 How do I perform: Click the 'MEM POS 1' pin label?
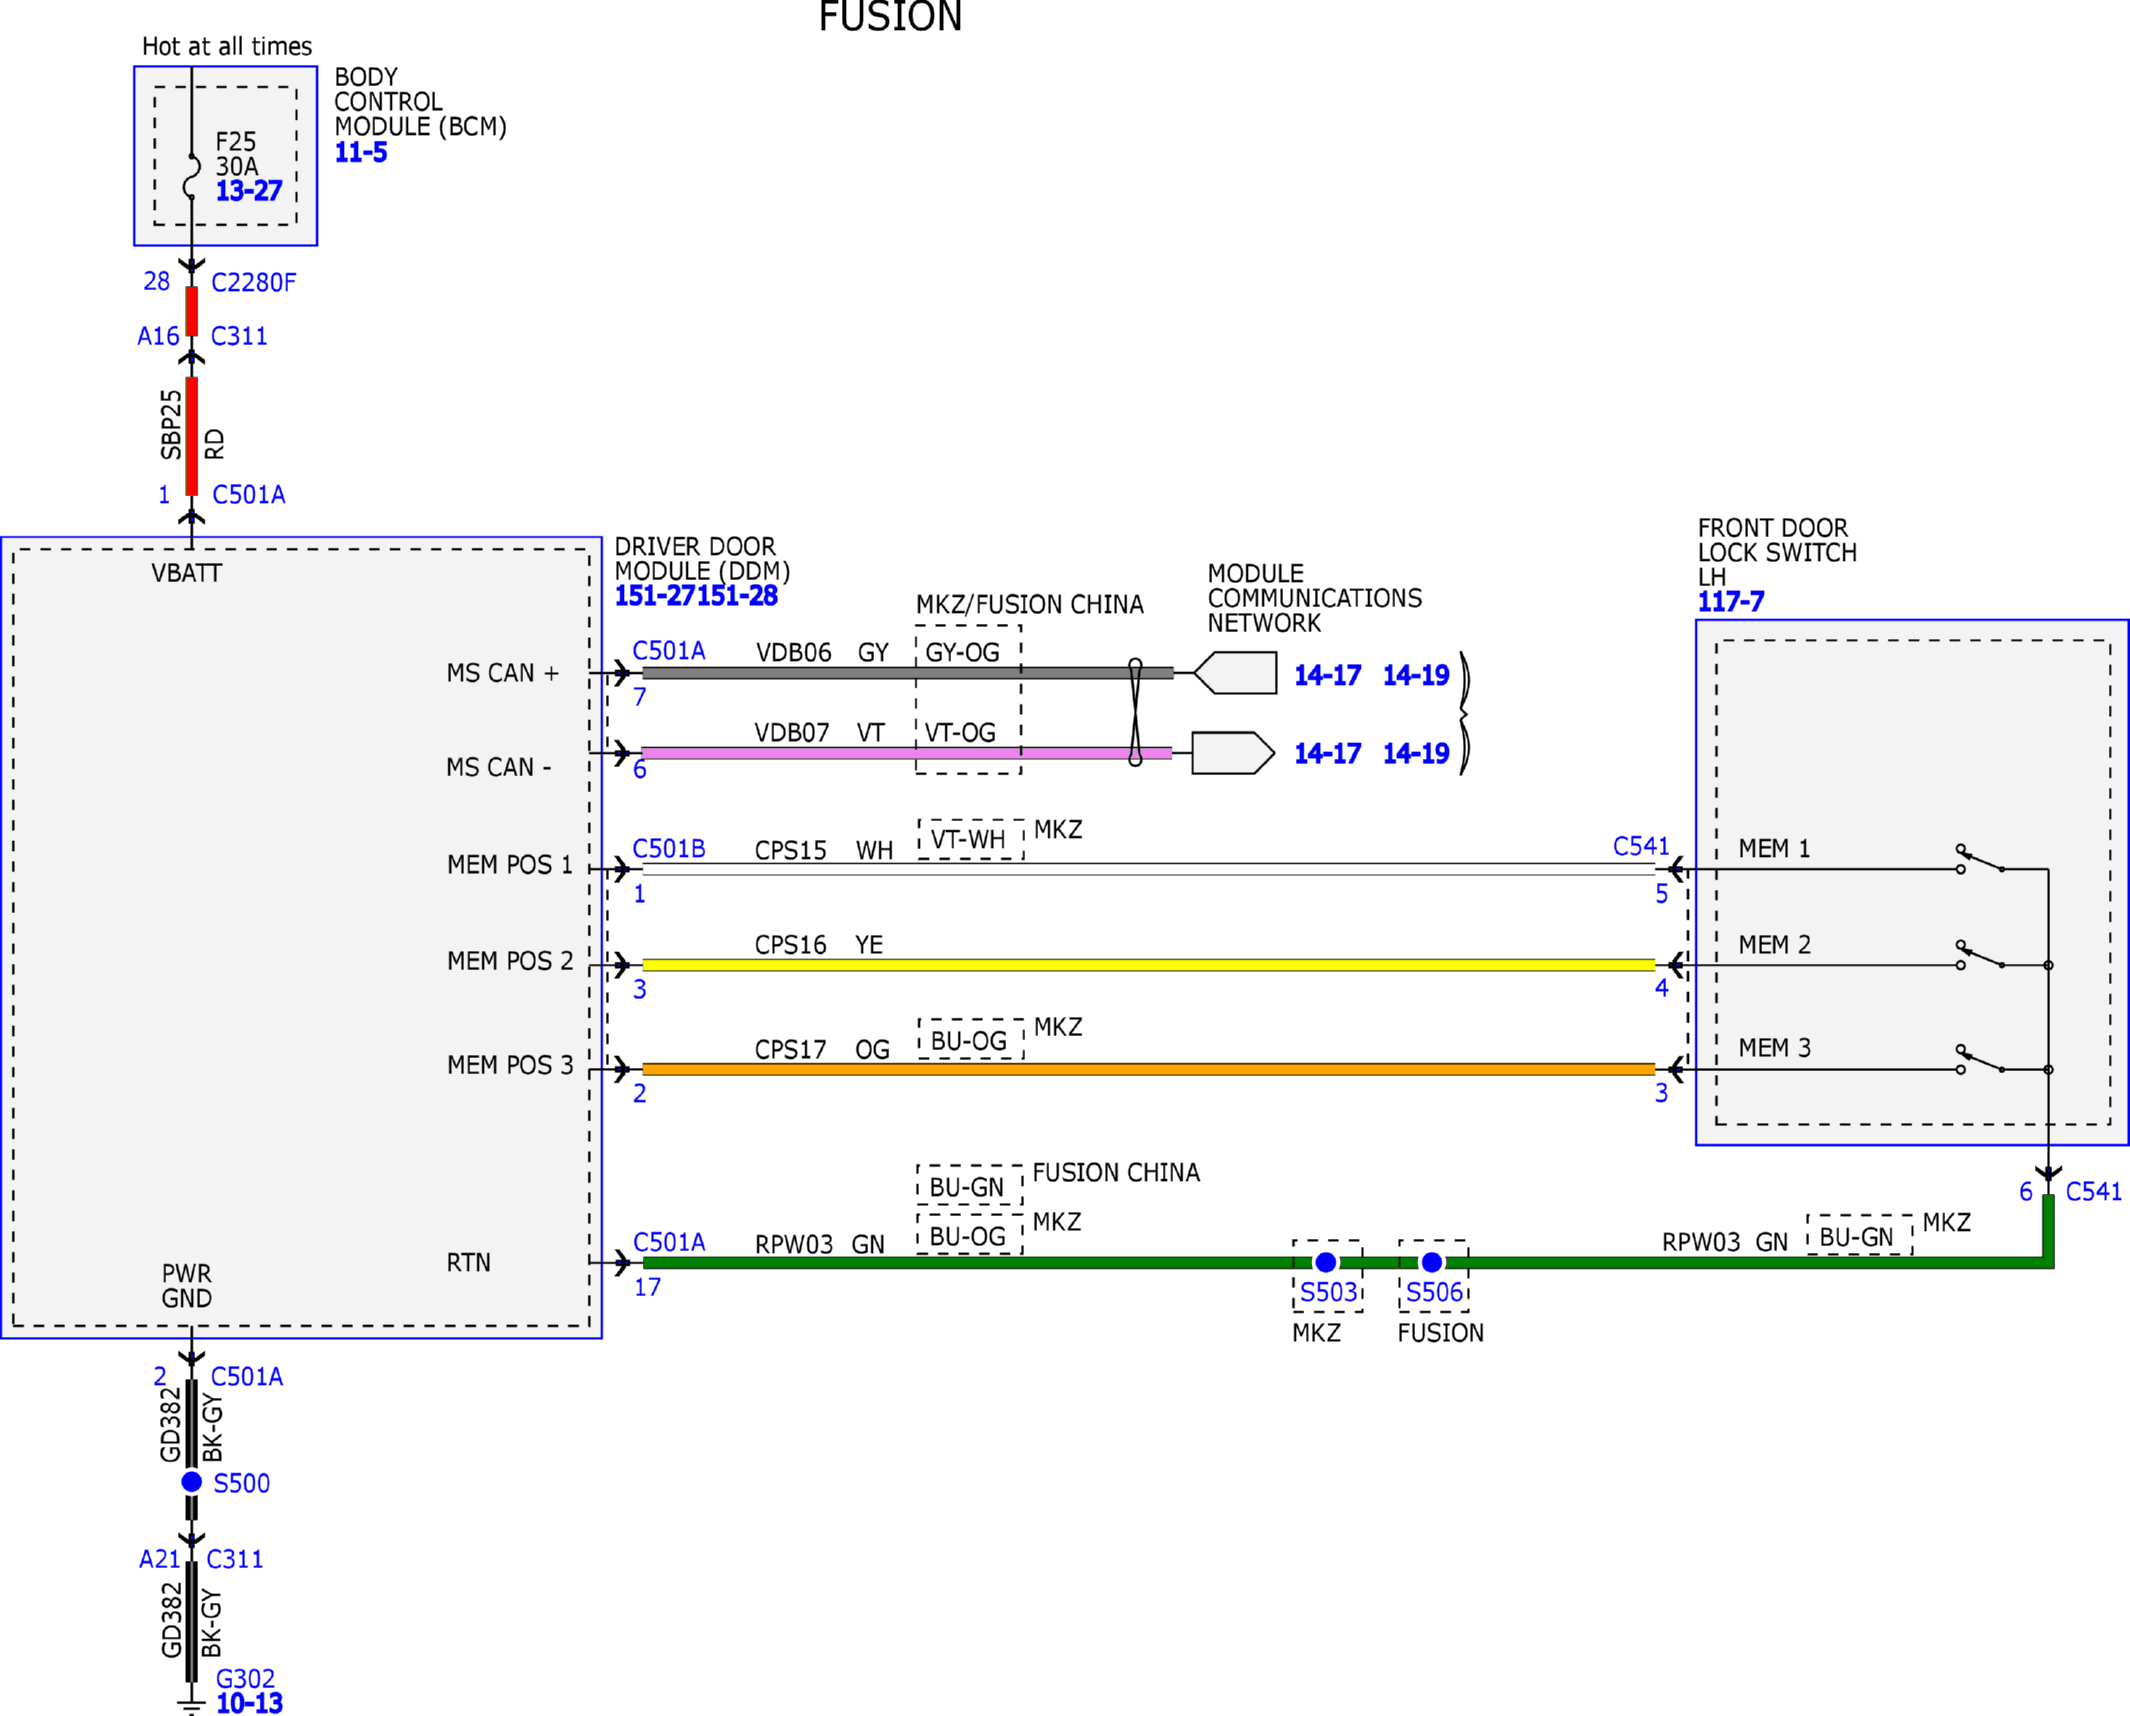pos(510,865)
